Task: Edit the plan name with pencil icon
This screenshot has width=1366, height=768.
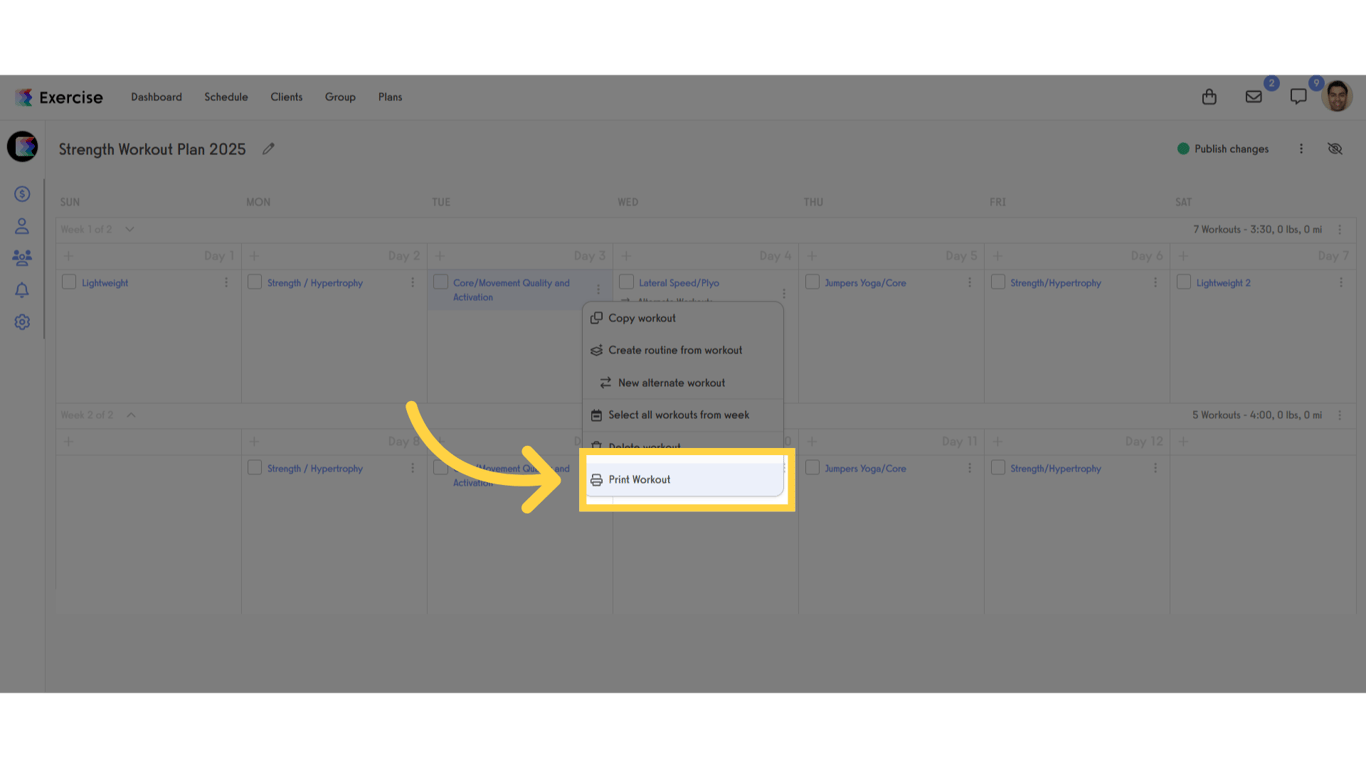Action: (x=268, y=149)
